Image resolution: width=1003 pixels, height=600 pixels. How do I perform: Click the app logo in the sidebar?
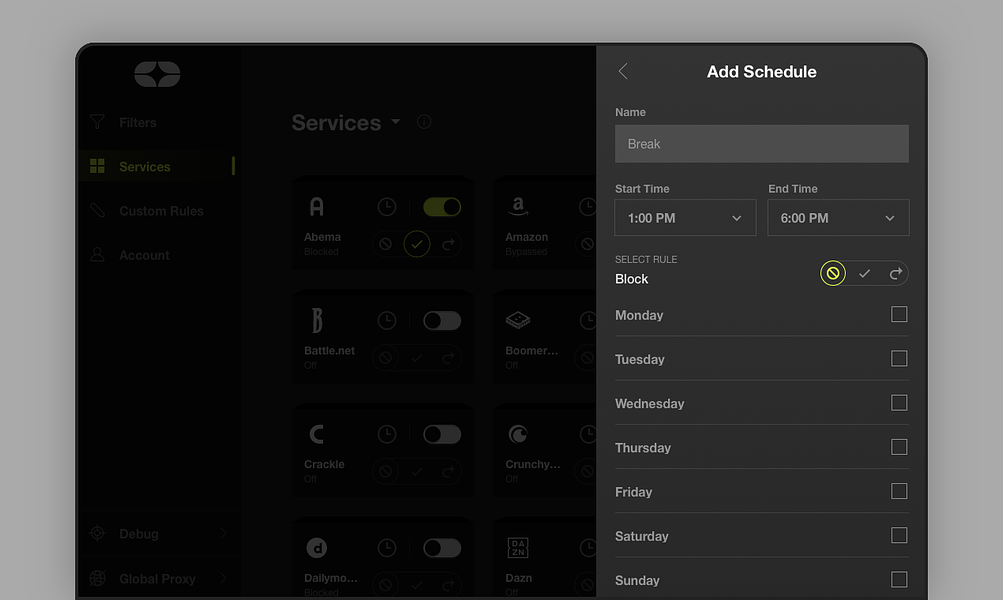pyautogui.click(x=157, y=74)
